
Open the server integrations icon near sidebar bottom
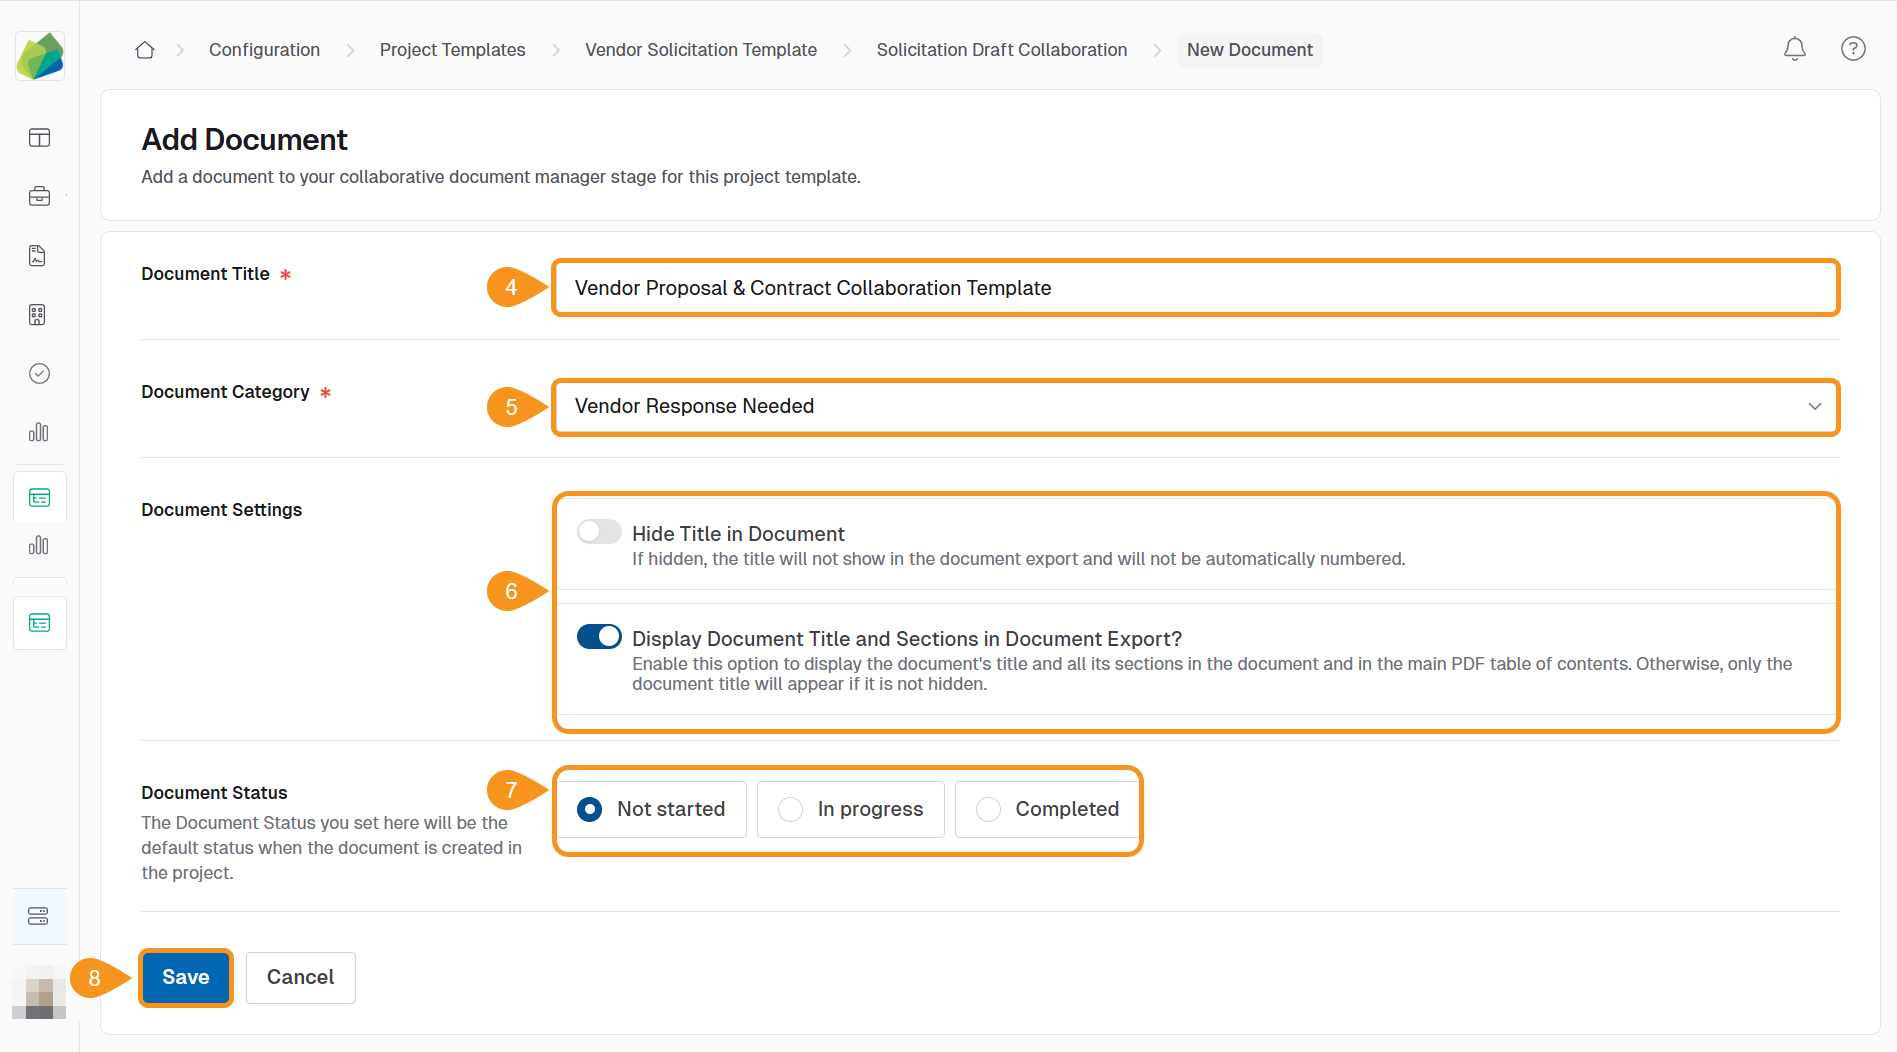tap(39, 915)
